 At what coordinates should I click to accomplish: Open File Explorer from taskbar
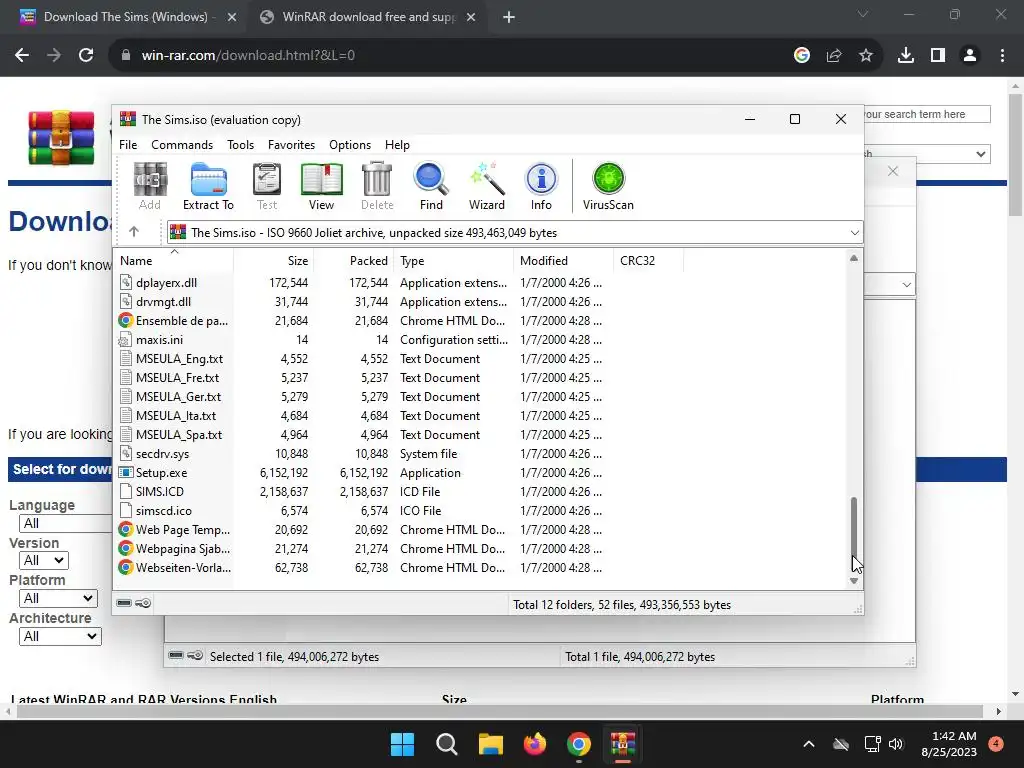[x=490, y=744]
